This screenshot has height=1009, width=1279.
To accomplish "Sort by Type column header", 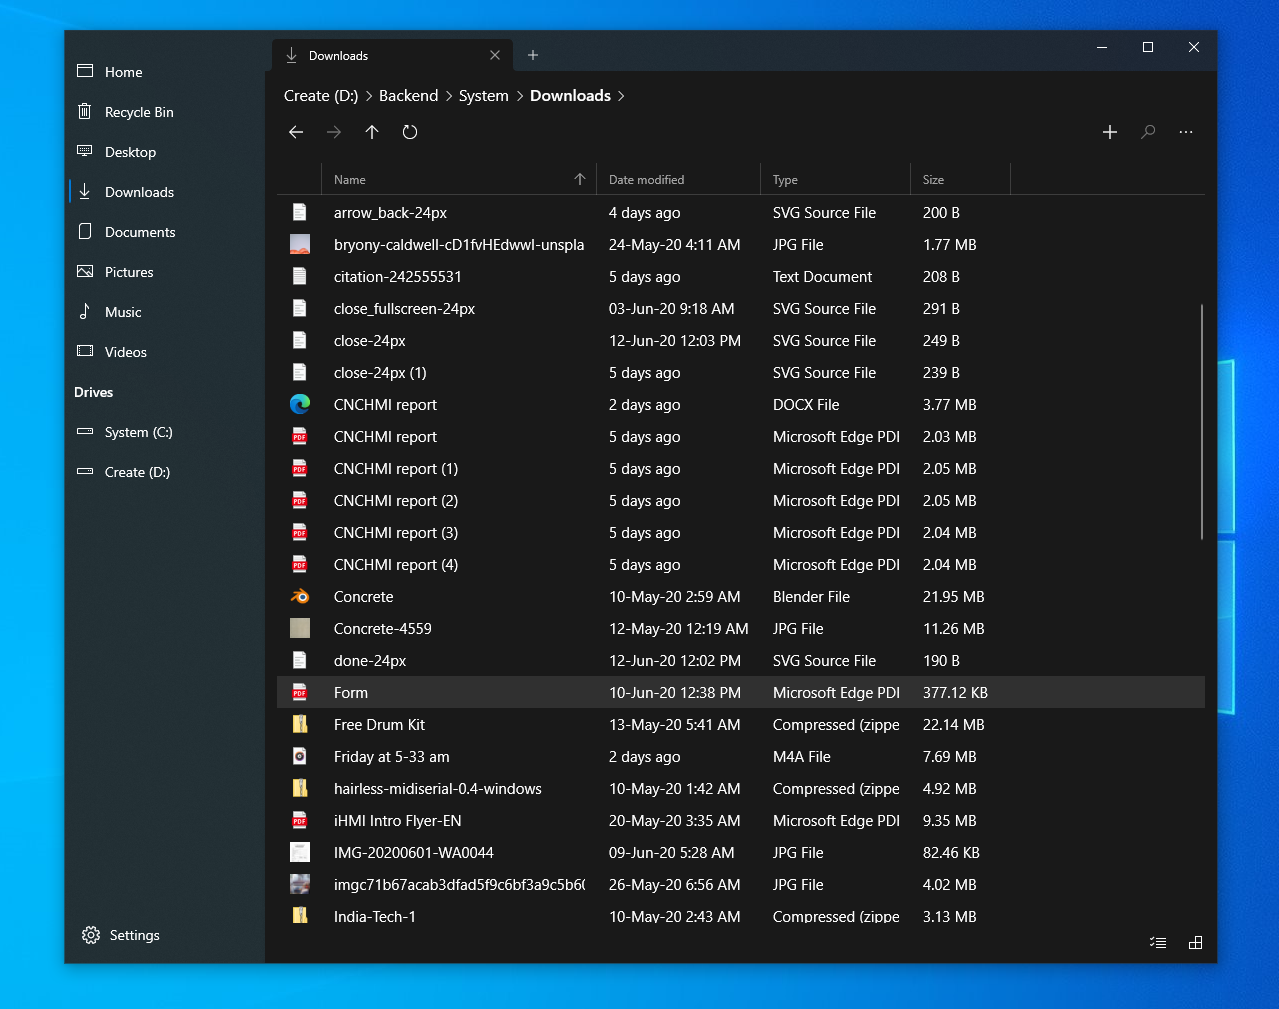I will (x=835, y=180).
